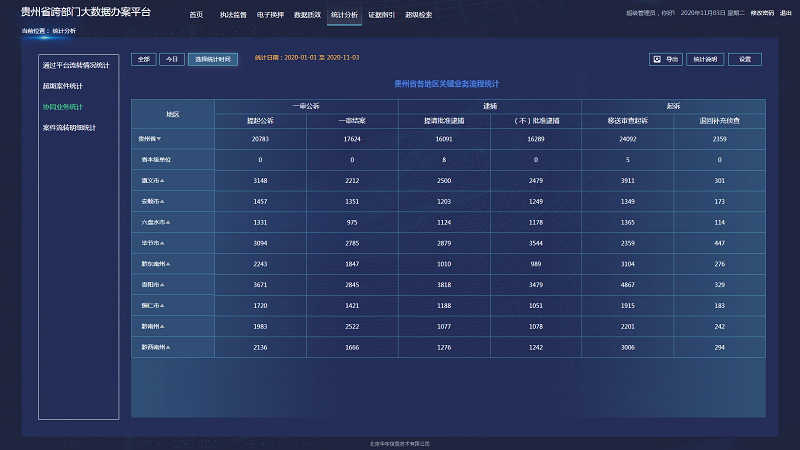This screenshot has width=800, height=450.
Task: Select the 全部 time filter
Action: (143, 59)
